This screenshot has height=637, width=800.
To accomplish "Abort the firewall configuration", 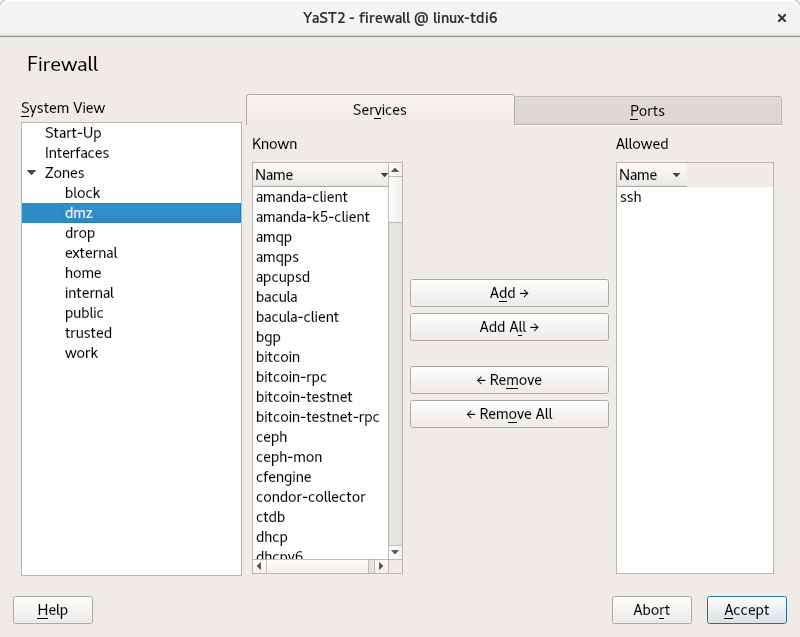I will coord(651,610).
